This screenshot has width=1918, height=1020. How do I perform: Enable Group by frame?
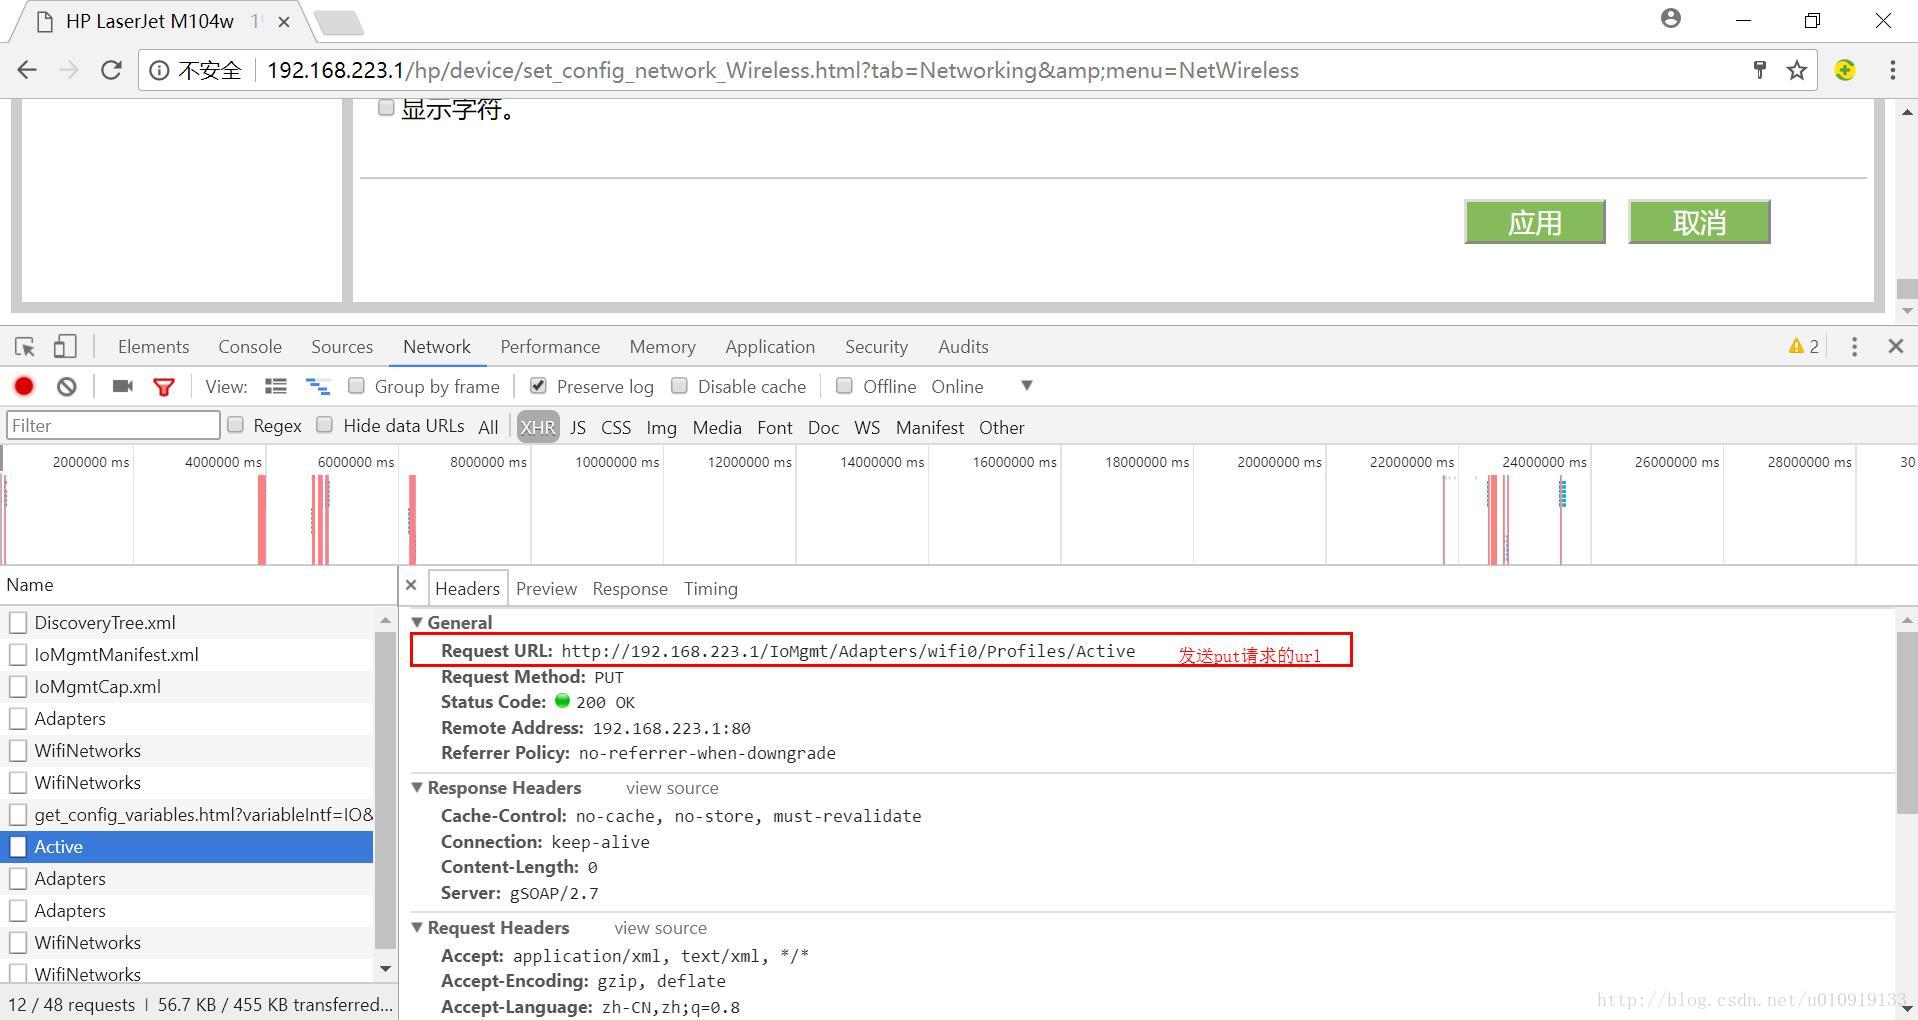coord(356,385)
